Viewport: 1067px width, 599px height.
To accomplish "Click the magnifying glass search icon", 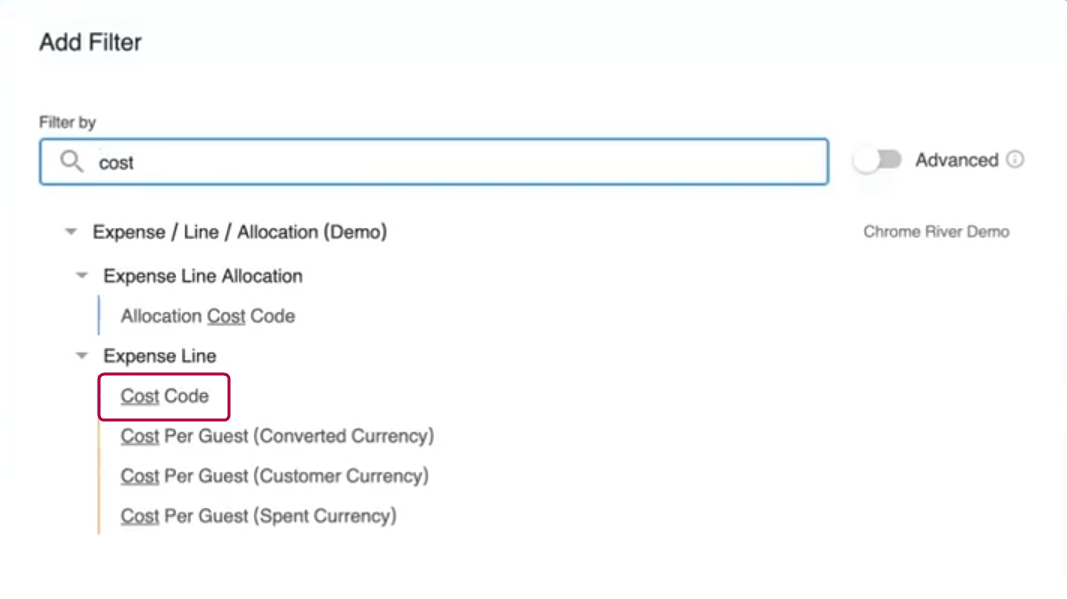I will coord(71,161).
